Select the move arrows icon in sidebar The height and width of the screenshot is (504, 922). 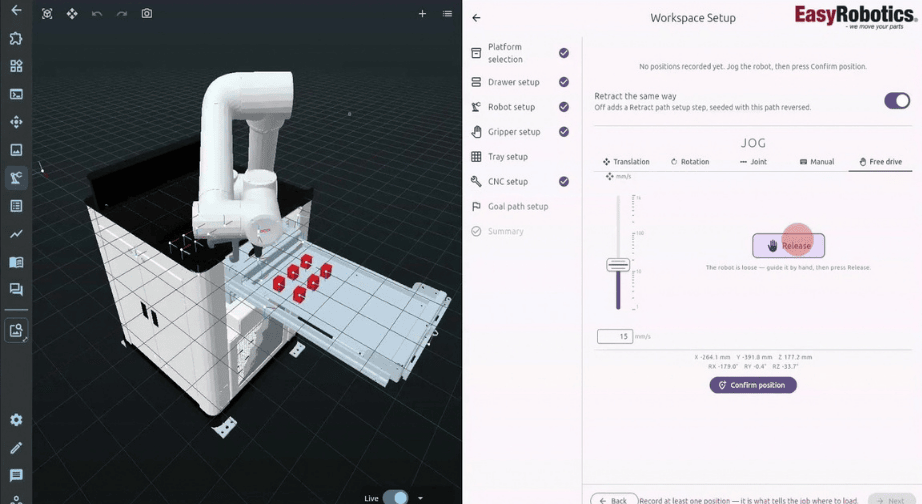pyautogui.click(x=16, y=122)
